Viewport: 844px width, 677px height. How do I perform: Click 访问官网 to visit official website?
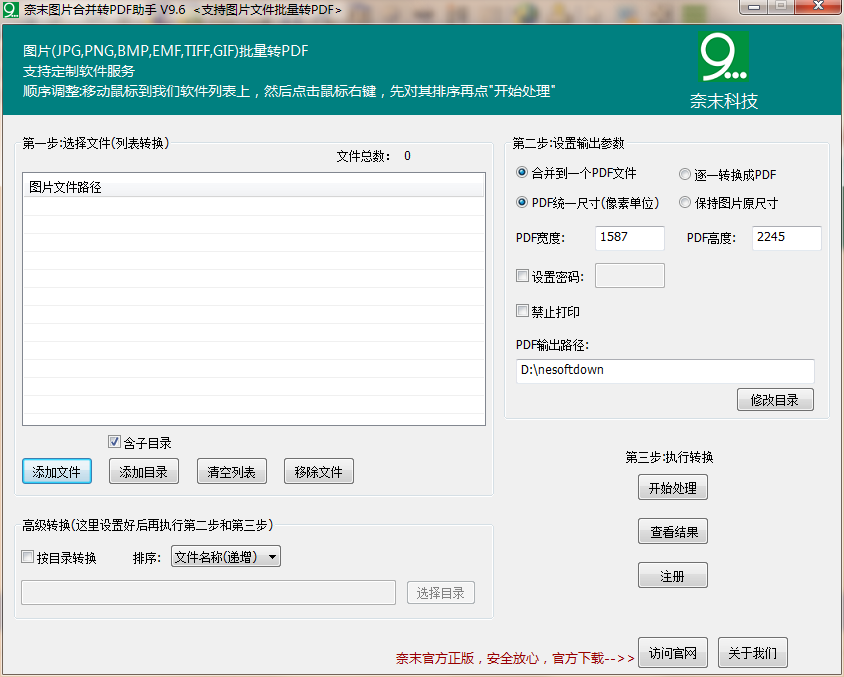(673, 652)
